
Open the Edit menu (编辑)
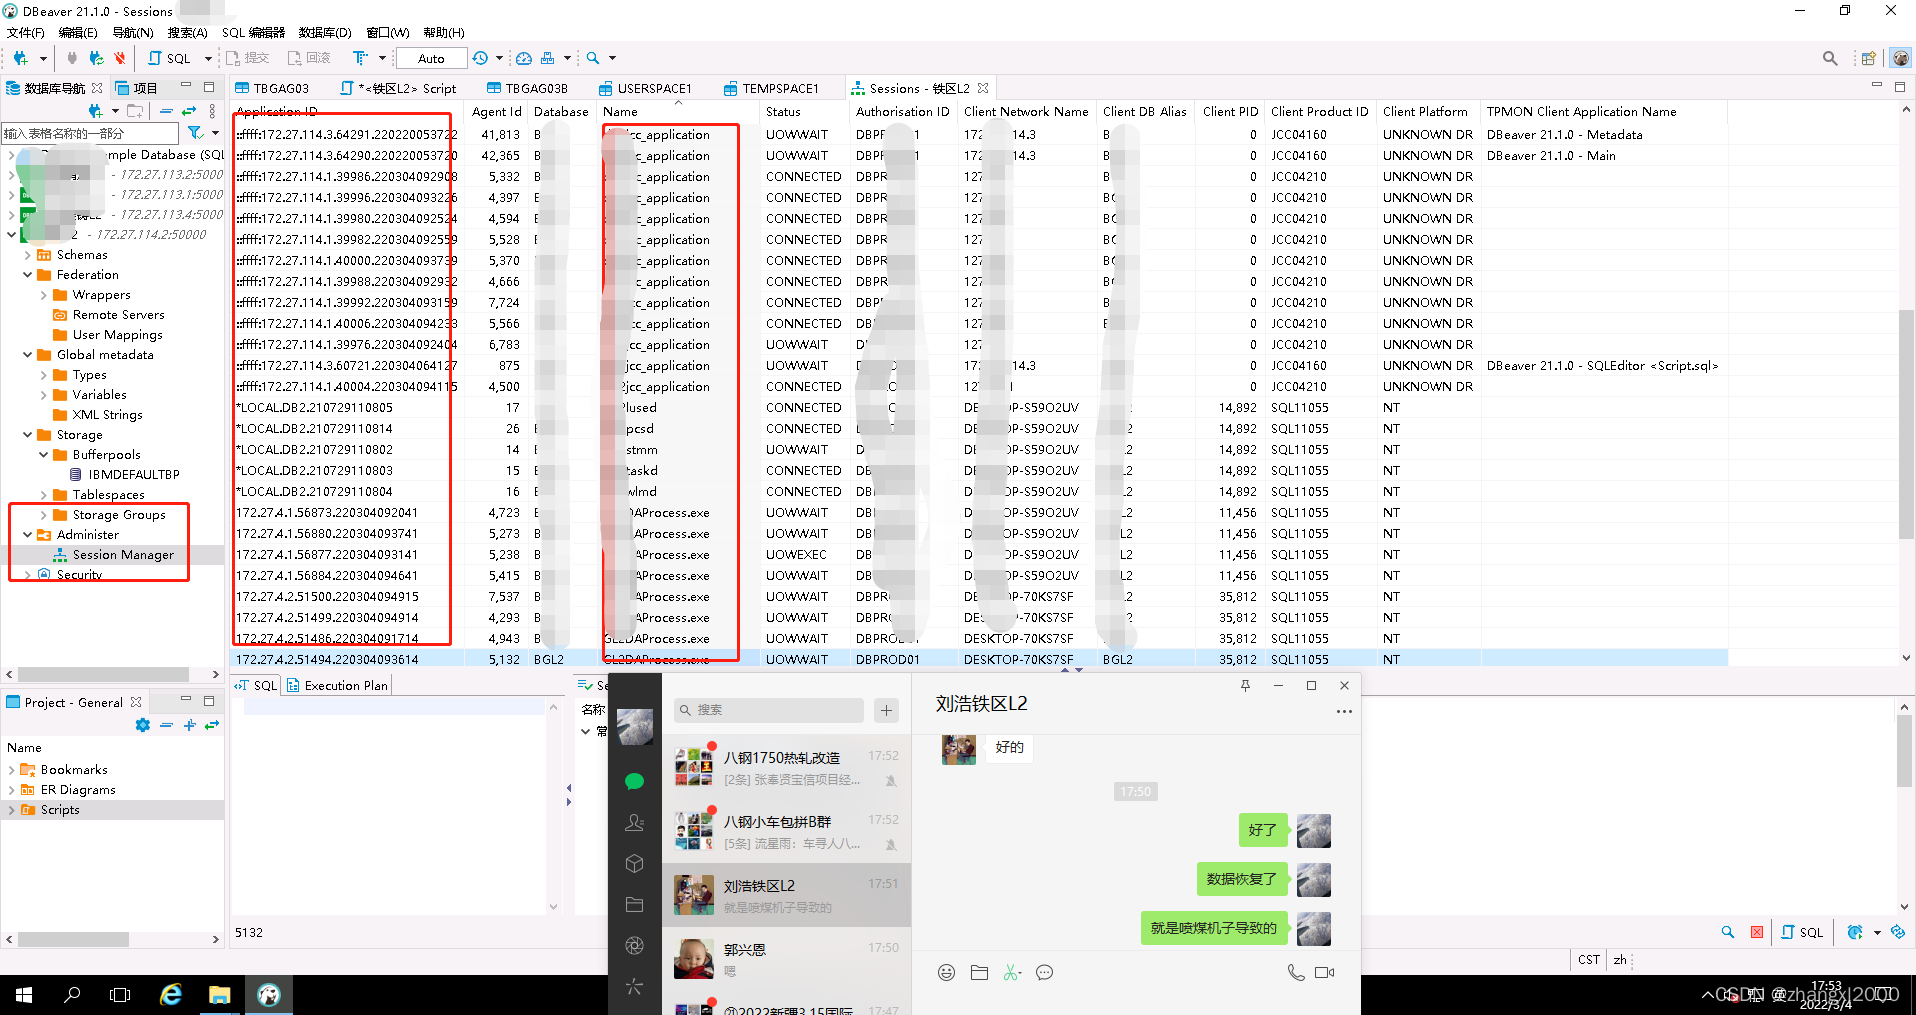[x=78, y=32]
